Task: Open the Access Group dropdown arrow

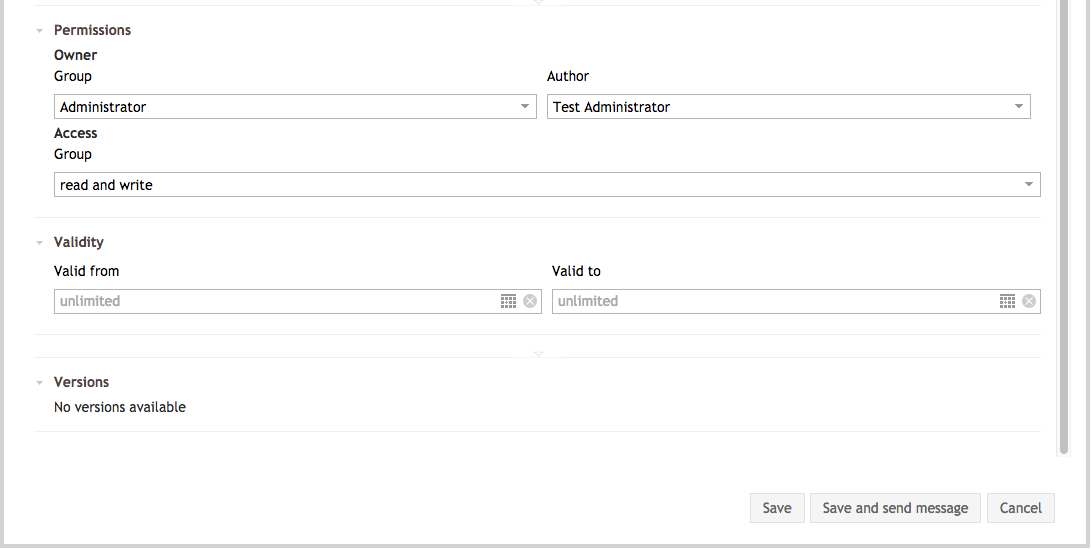Action: [1029, 185]
